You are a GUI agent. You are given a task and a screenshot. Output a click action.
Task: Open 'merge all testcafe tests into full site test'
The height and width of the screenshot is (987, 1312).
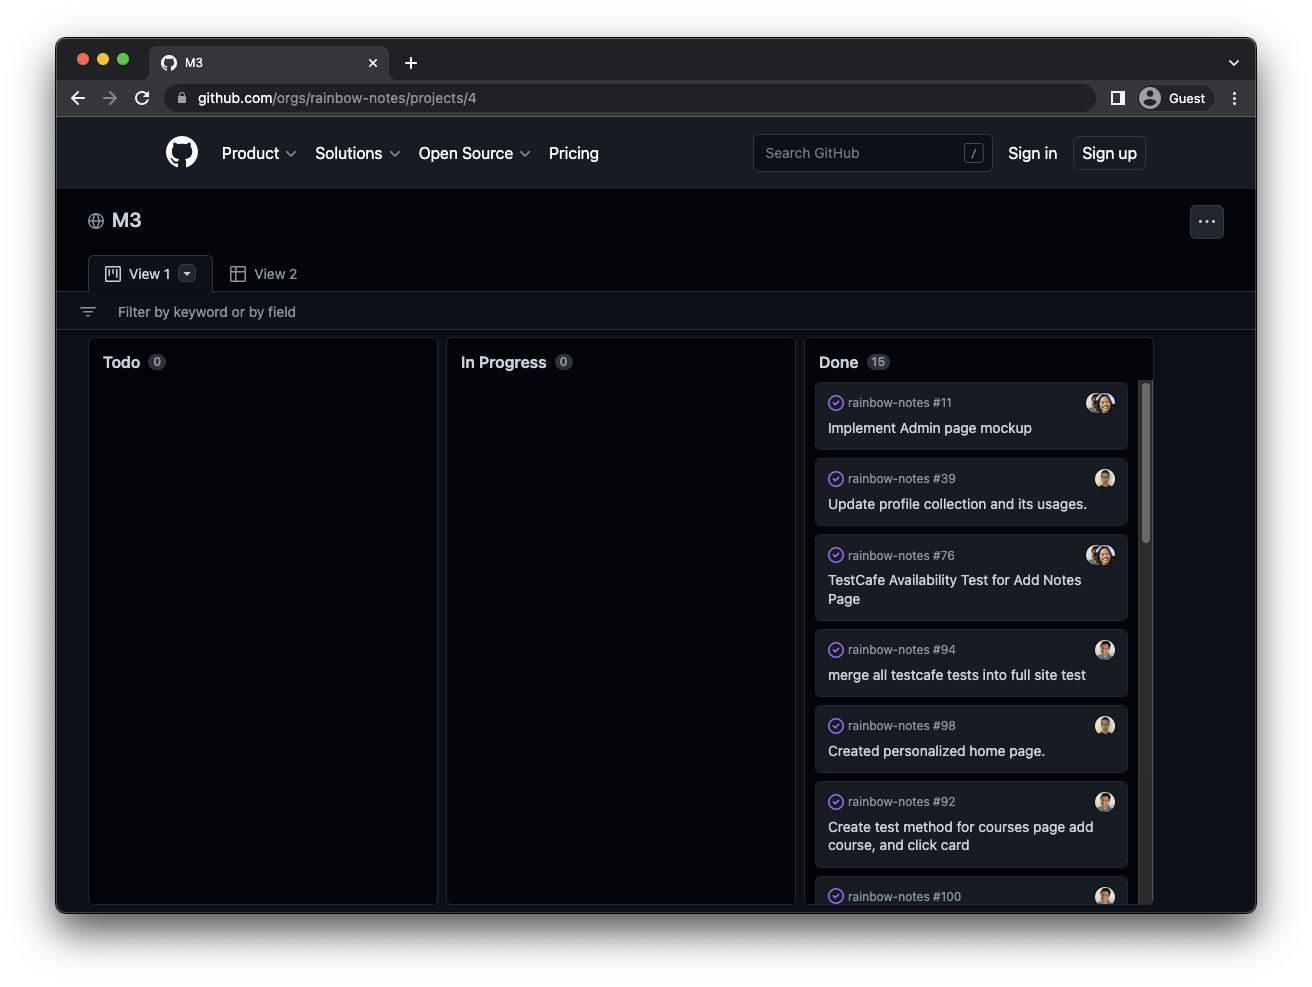[957, 675]
